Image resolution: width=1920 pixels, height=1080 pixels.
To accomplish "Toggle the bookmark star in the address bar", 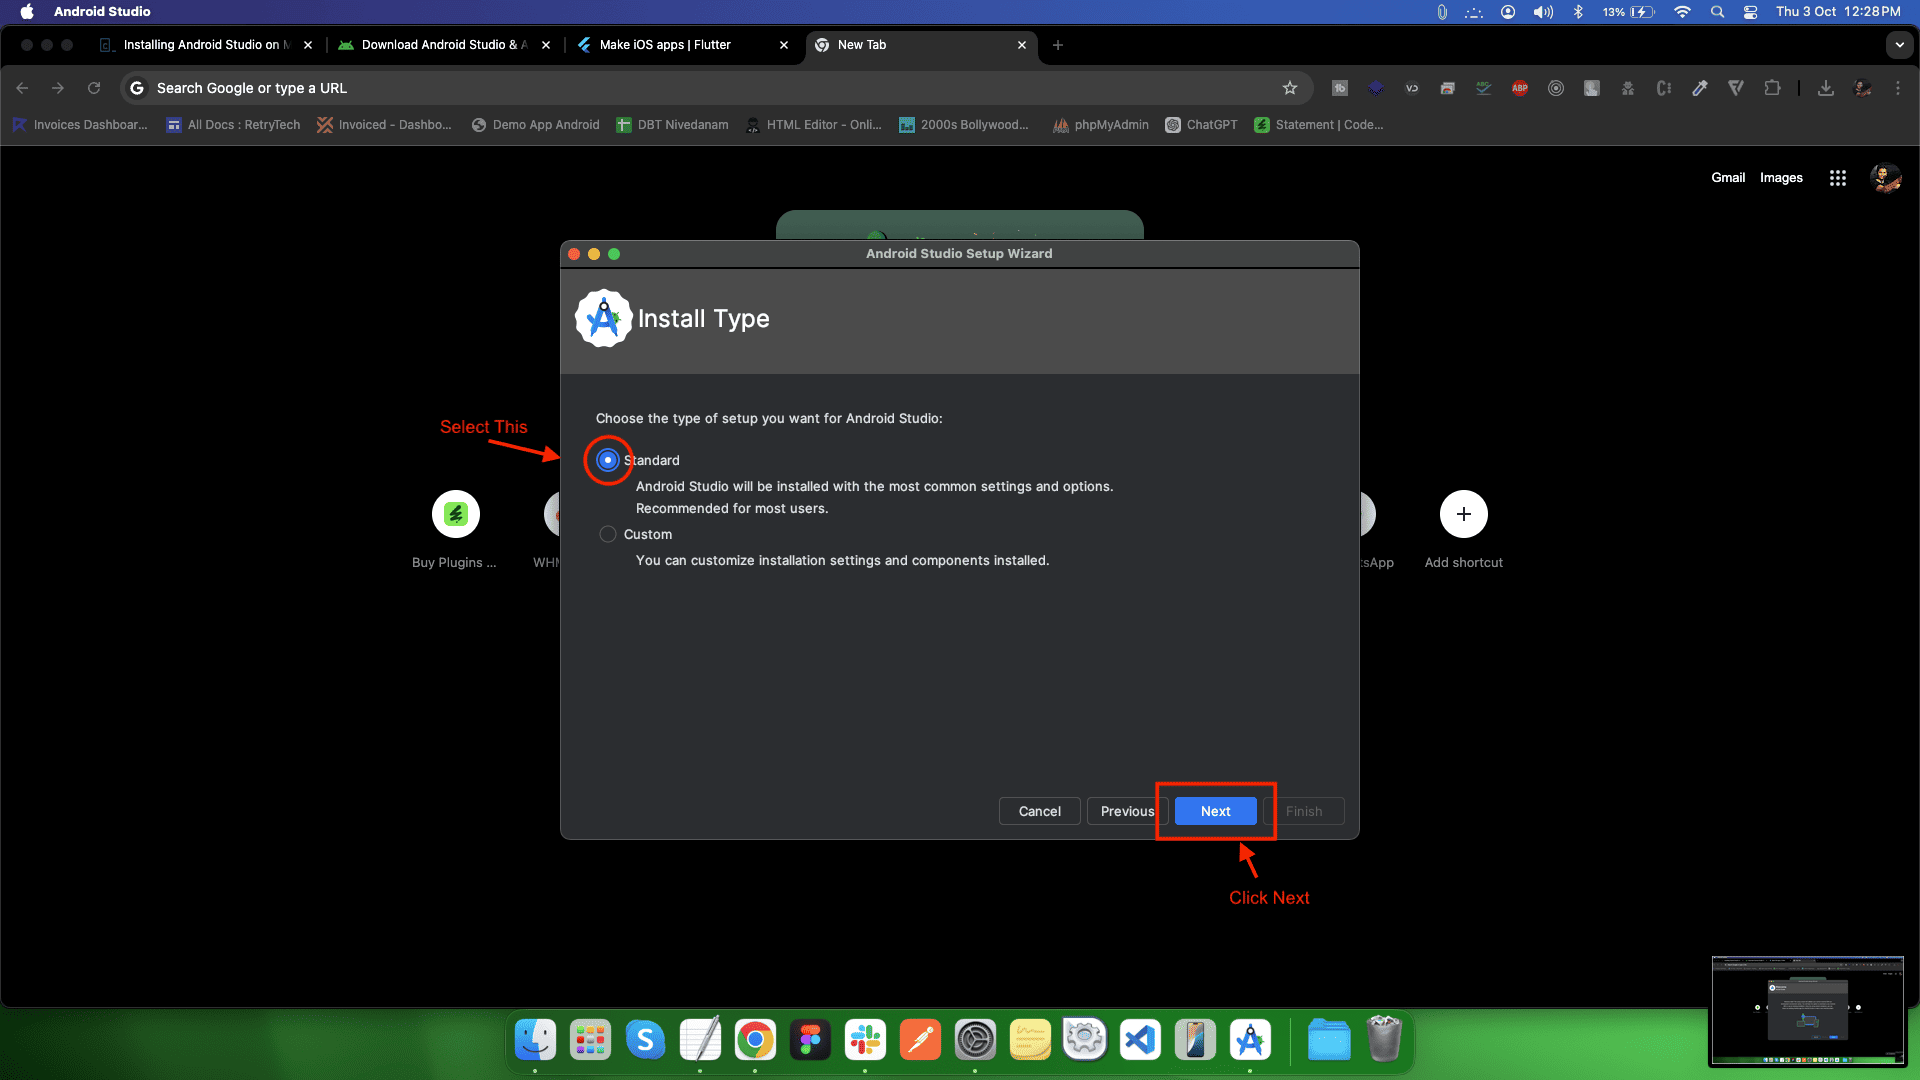I will tap(1290, 88).
